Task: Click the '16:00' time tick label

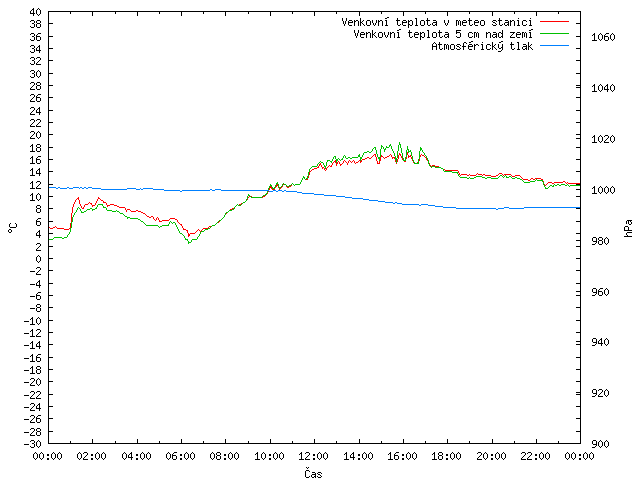Action: (402, 456)
